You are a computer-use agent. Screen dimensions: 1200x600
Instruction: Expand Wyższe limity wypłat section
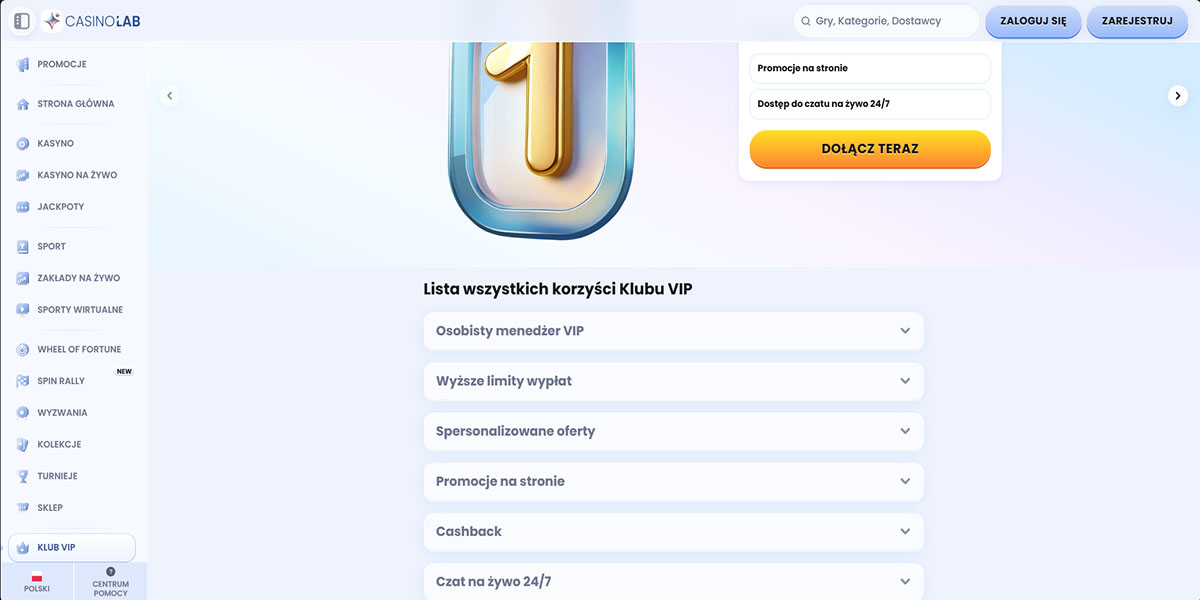673,381
